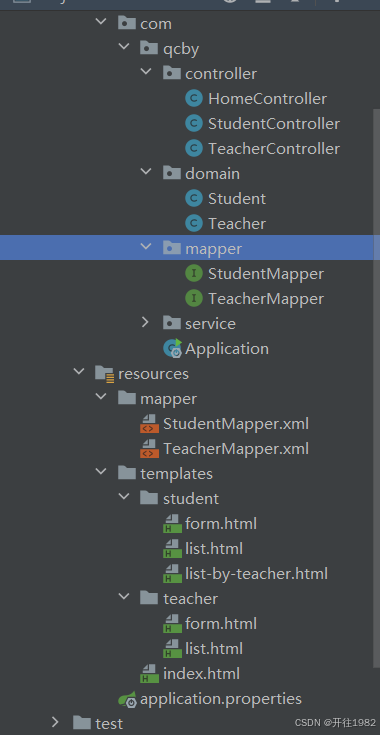Screen dimensions: 380x735
Task: Select the templates folder label
Action: tap(176, 473)
